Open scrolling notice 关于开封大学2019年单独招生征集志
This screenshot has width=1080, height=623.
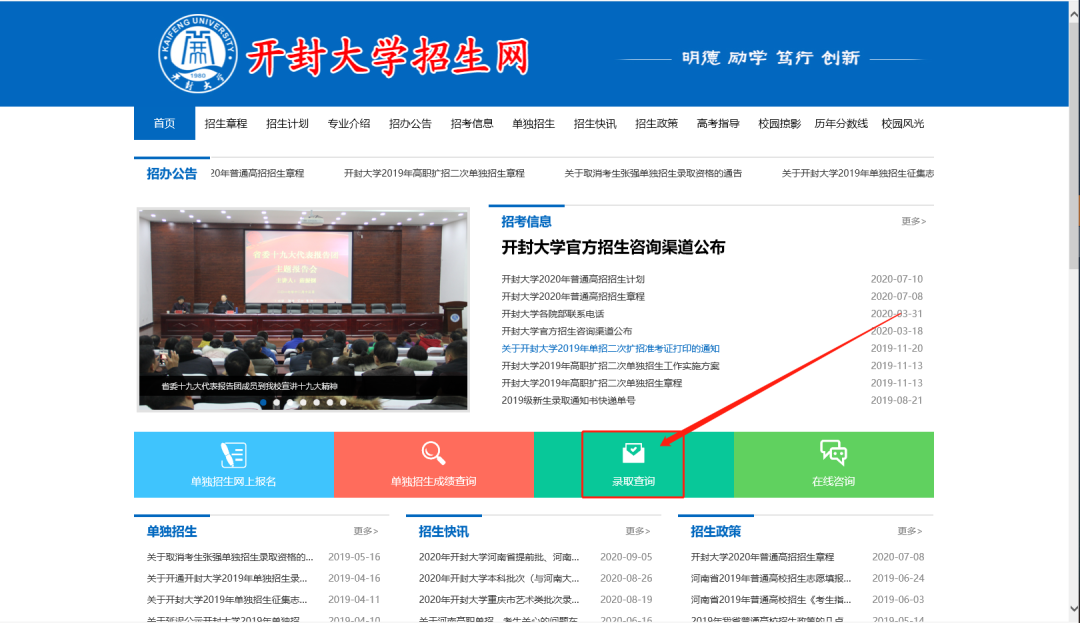point(858,173)
